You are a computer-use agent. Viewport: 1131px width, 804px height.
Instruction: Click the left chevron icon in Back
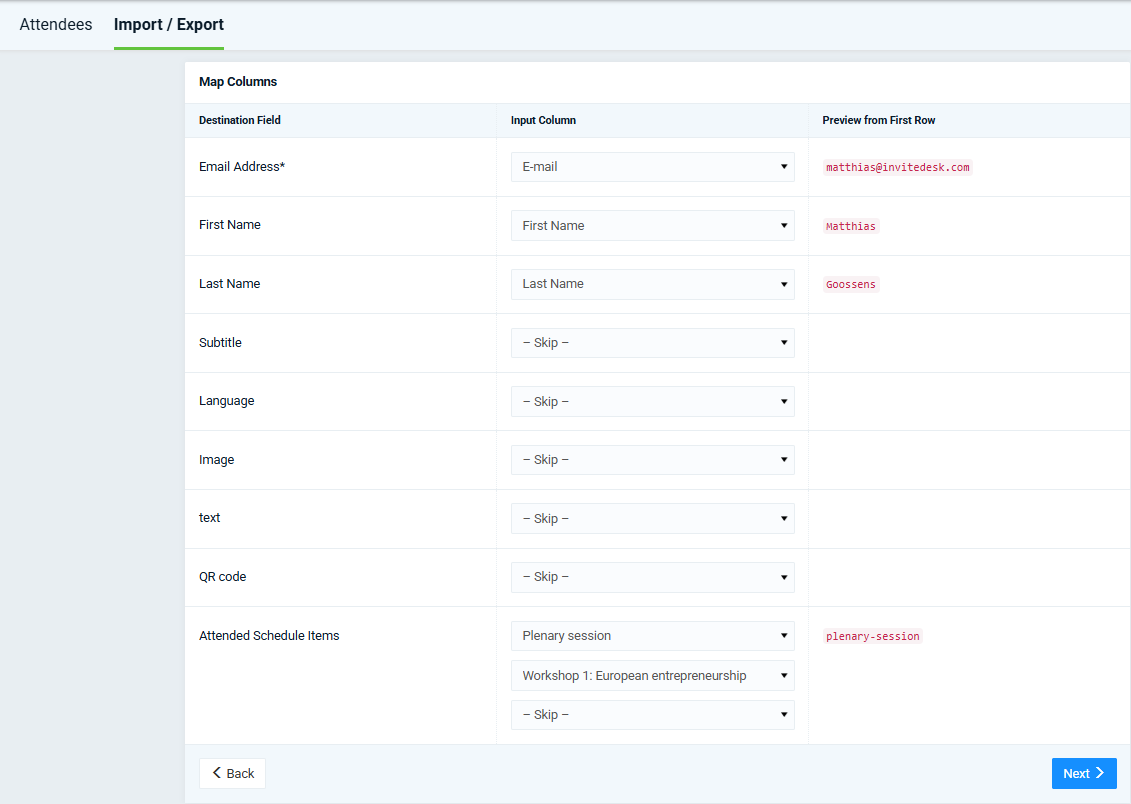tap(216, 773)
